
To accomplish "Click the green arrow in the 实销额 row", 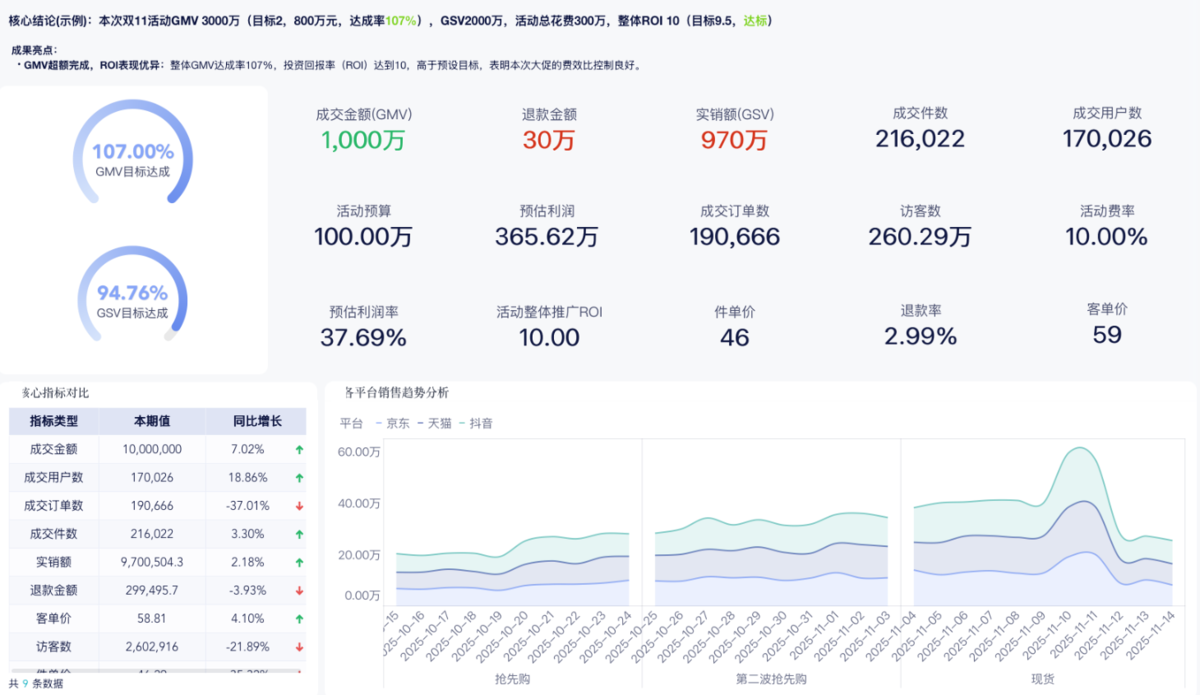I will click(x=299, y=563).
